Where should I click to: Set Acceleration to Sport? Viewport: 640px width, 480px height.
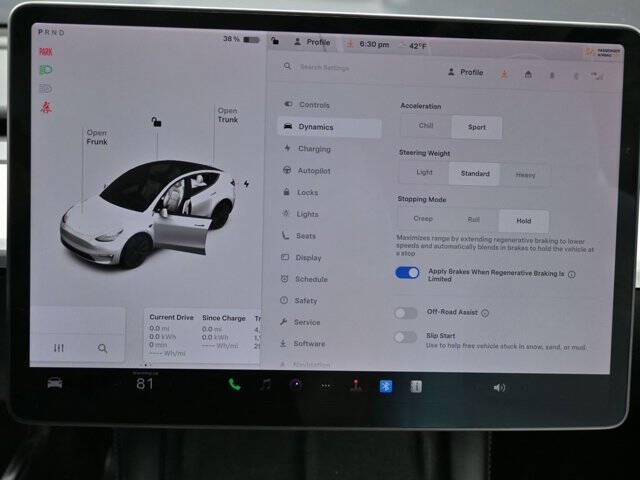[476, 127]
